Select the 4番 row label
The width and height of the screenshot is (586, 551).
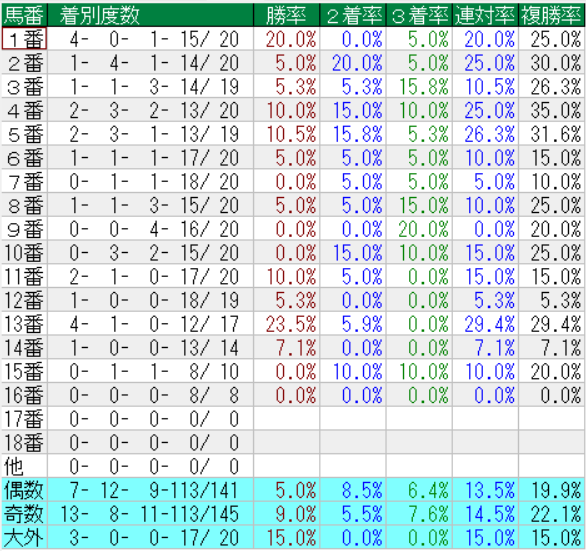(x=24, y=110)
